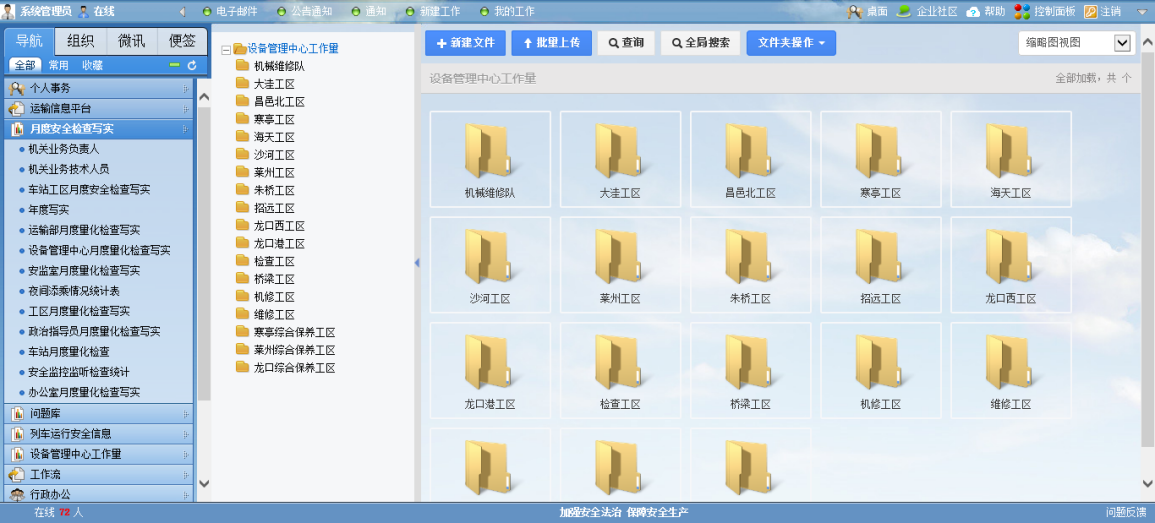Screen dimensions: 1155x523
Task: Click the 帮助 help cloud icon
Action: tap(973, 12)
